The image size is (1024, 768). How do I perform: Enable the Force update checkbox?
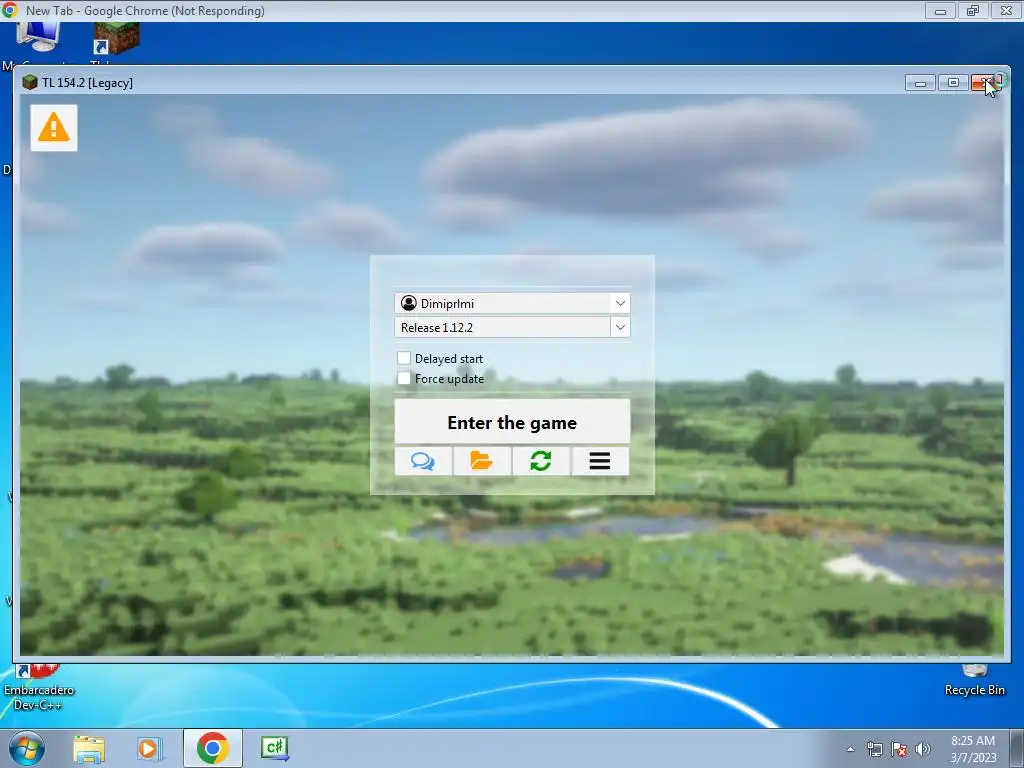click(x=404, y=378)
